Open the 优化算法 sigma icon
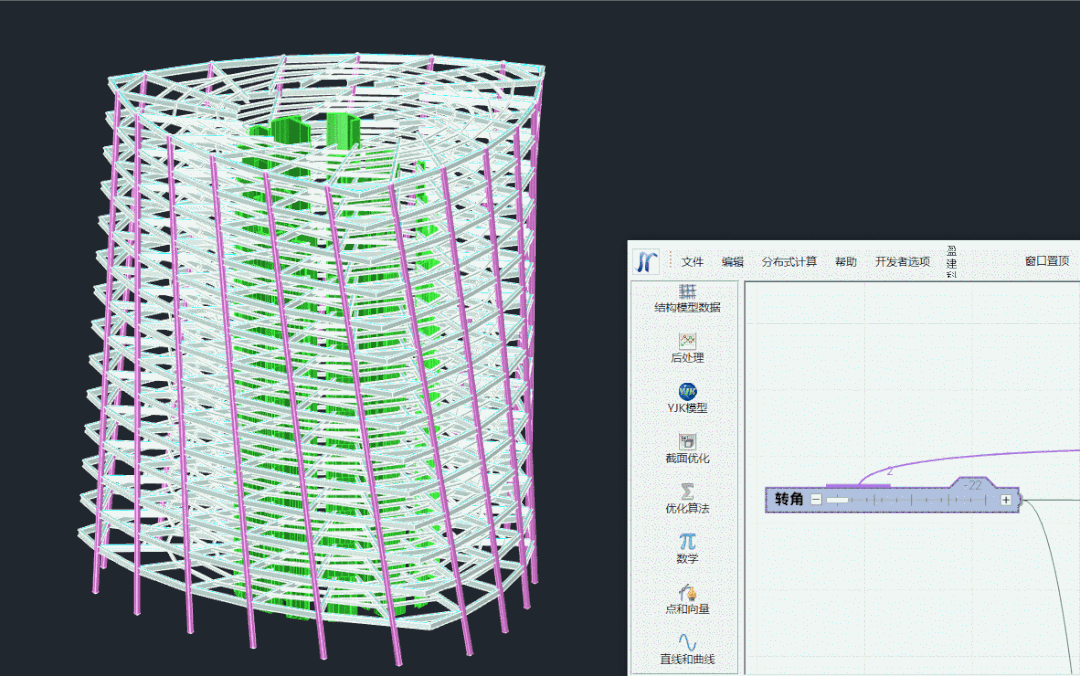Viewport: 1080px width, 676px height. coord(687,491)
